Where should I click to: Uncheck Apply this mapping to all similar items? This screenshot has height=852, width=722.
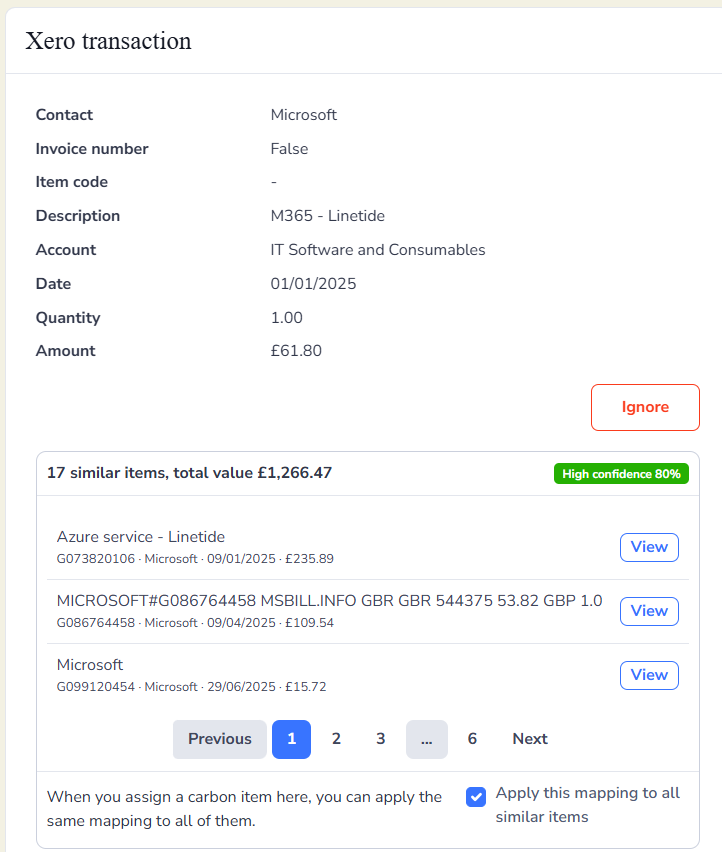tap(476, 797)
